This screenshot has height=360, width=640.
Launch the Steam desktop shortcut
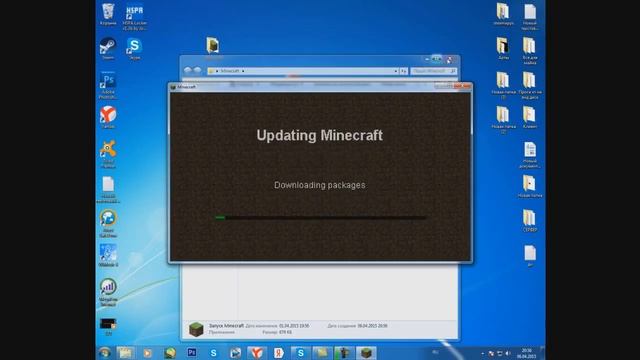(108, 48)
